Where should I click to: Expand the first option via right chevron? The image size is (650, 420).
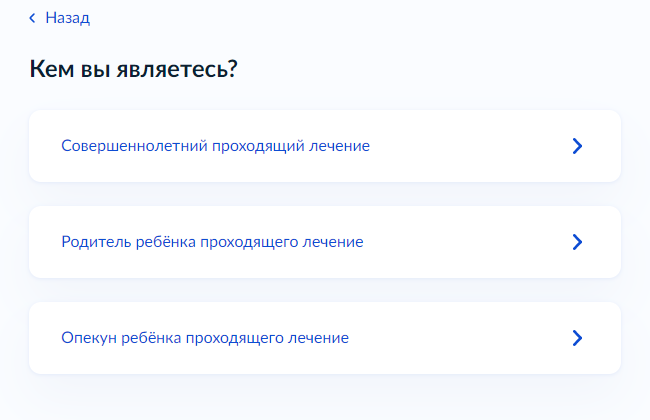tap(576, 146)
